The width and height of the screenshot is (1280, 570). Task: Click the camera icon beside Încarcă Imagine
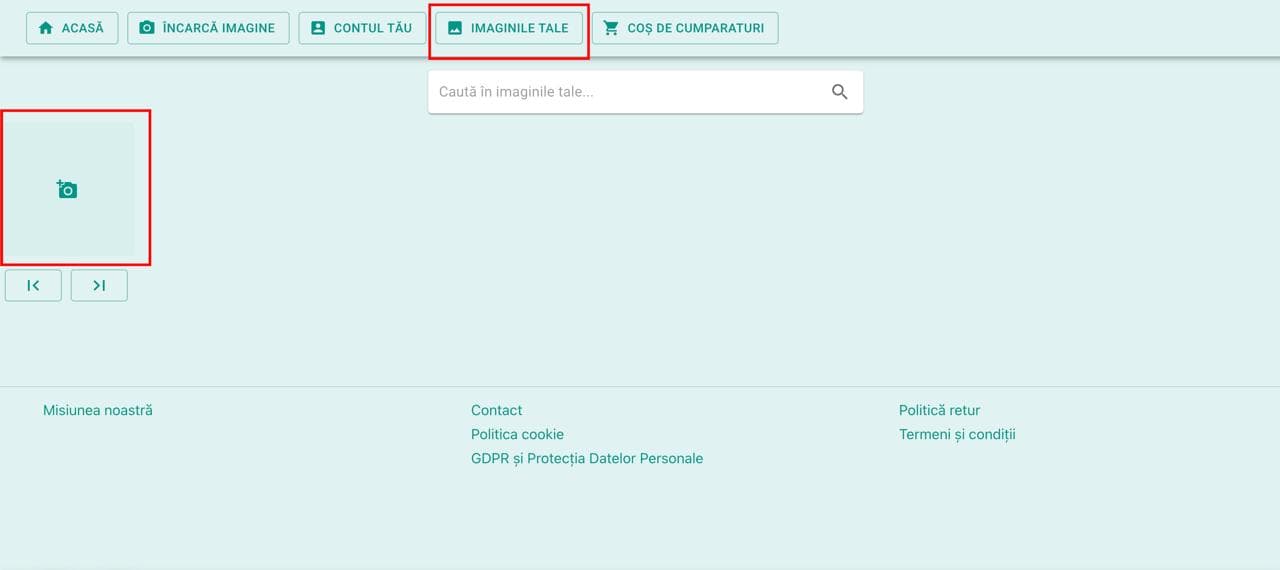click(x=147, y=28)
